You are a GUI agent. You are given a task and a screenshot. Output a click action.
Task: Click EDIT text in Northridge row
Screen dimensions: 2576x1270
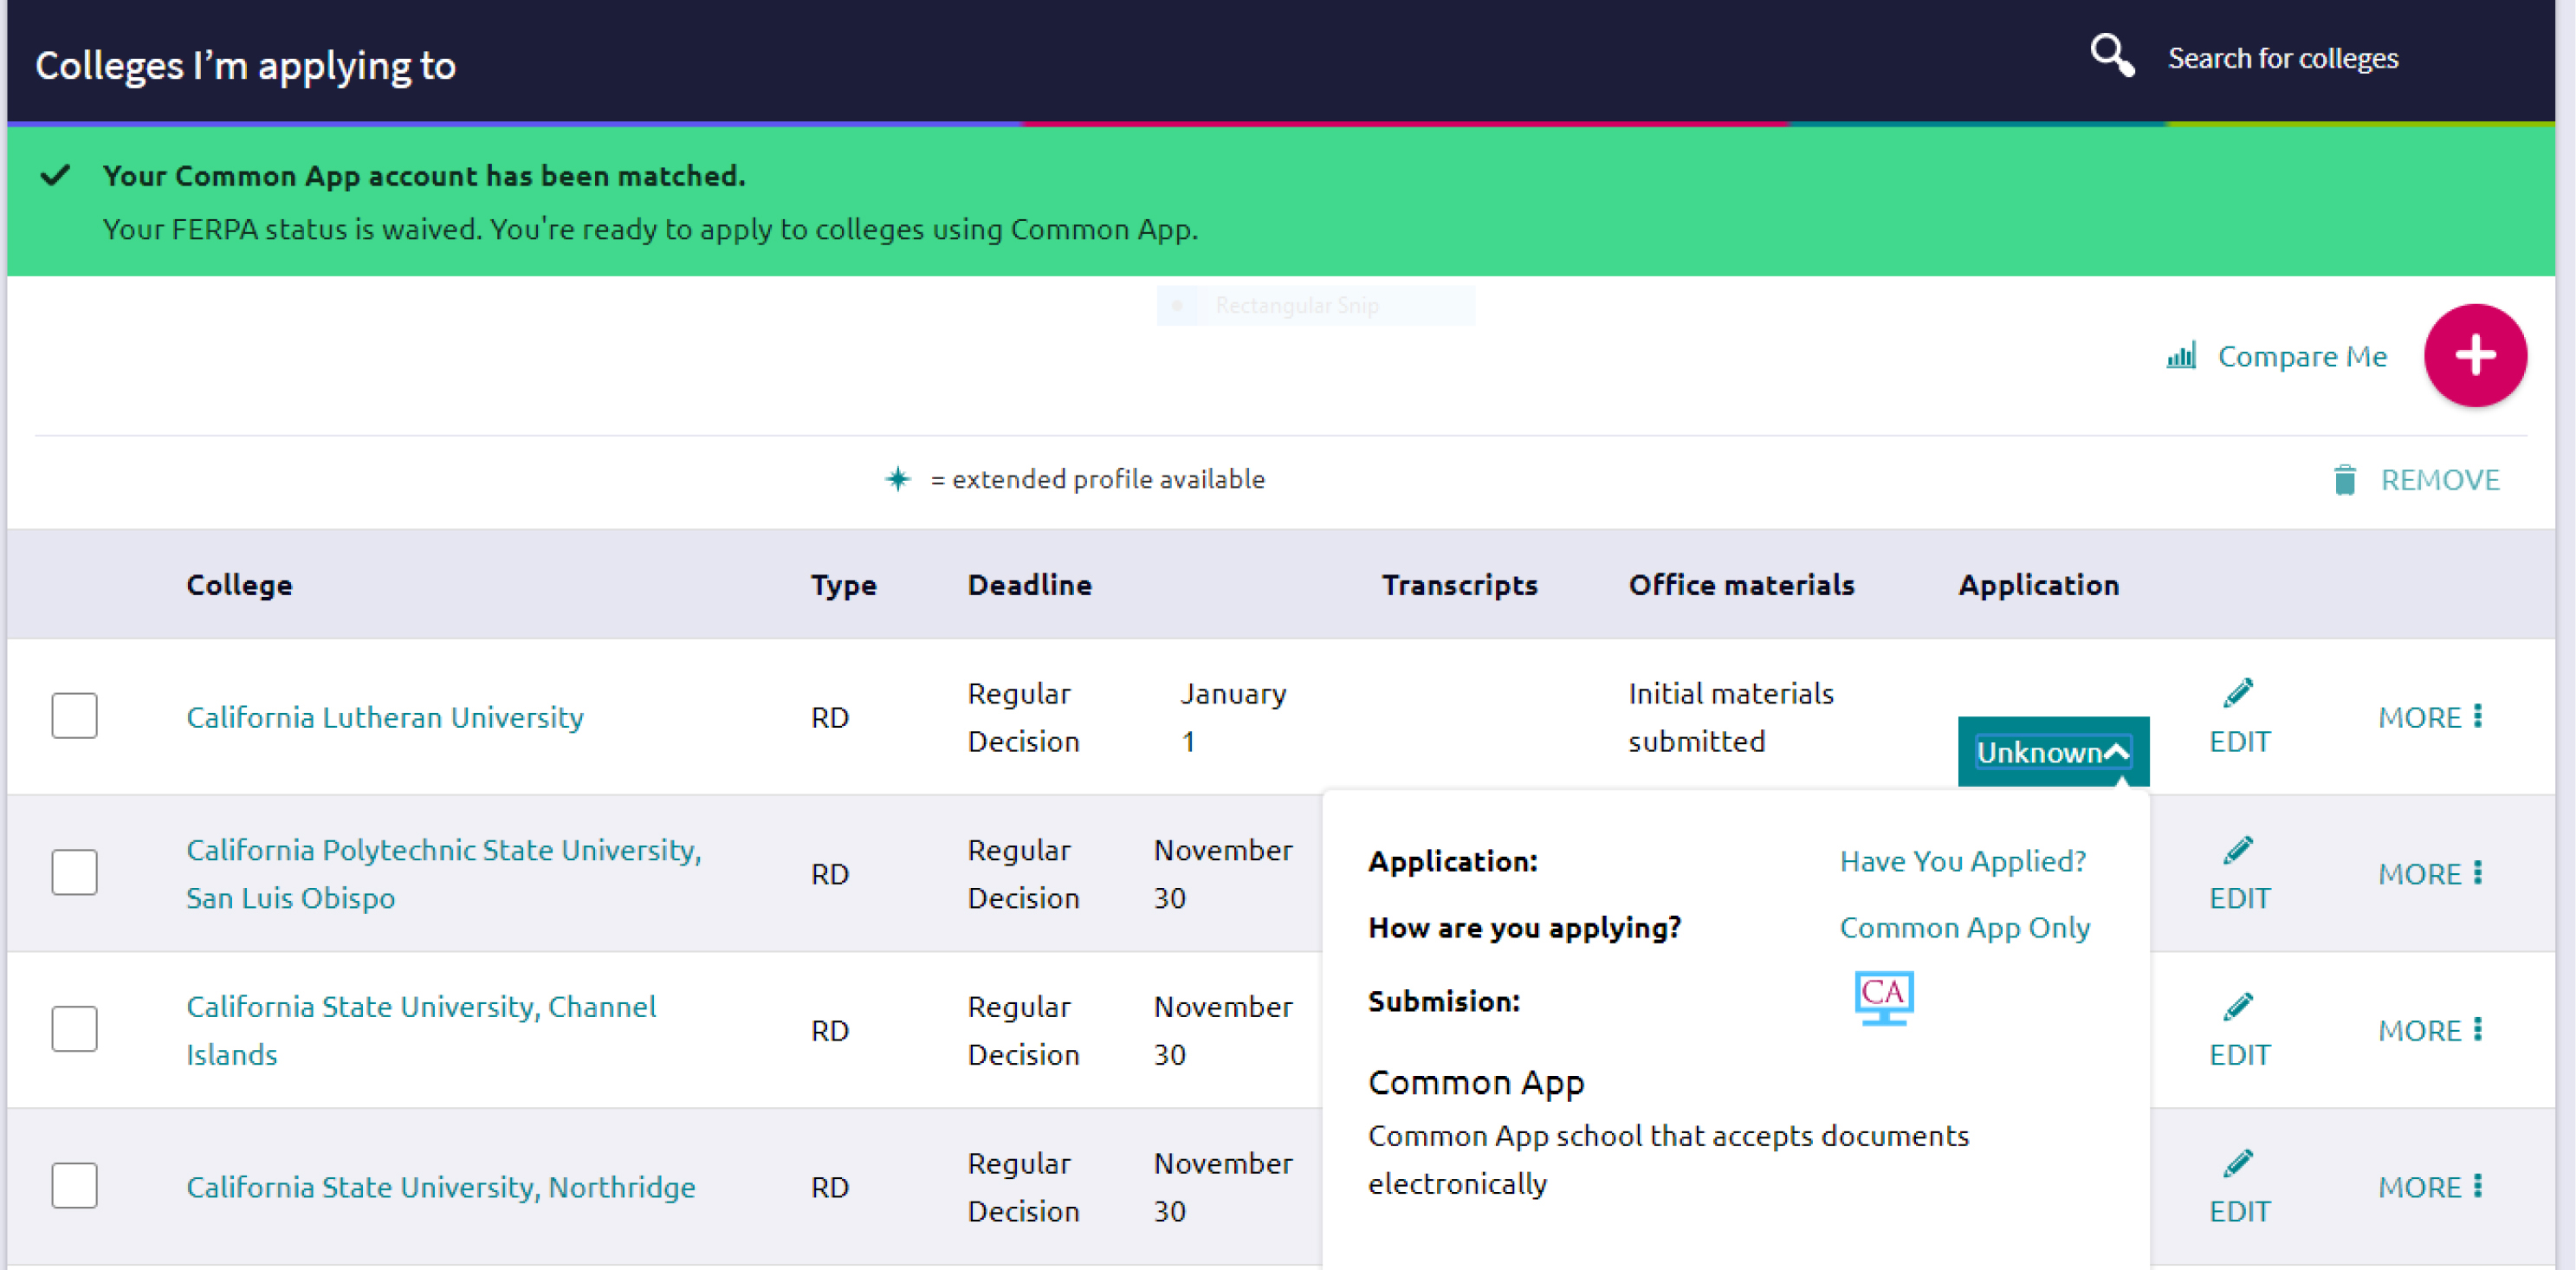click(2239, 1211)
